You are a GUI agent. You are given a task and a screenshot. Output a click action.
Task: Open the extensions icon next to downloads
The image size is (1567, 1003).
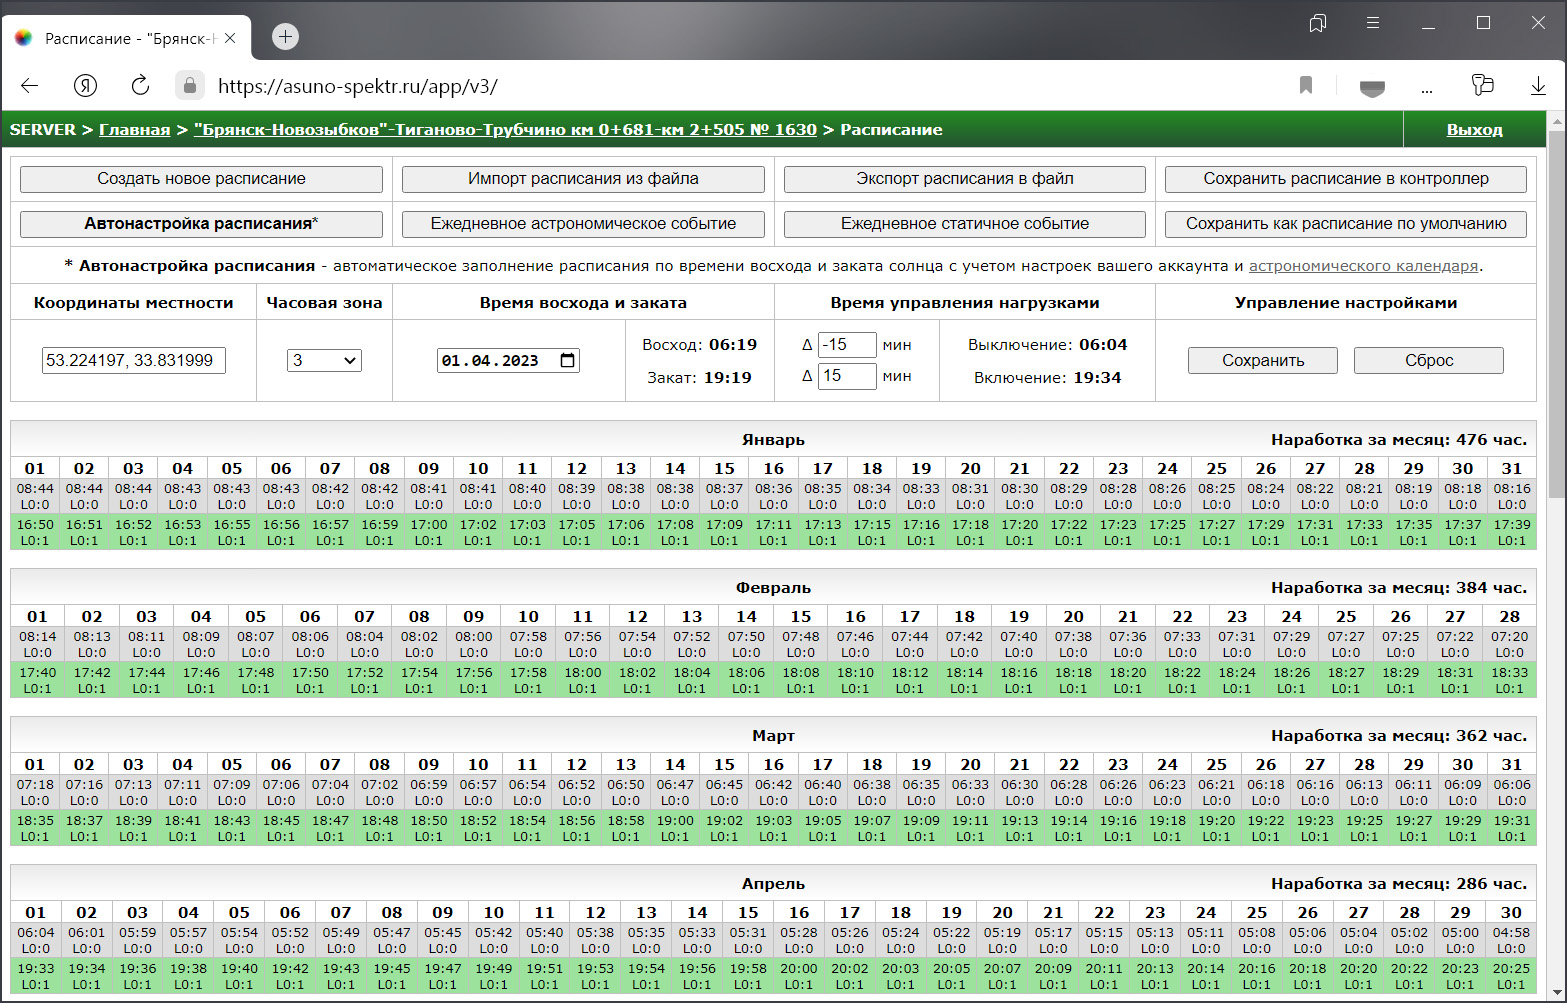tap(1483, 86)
